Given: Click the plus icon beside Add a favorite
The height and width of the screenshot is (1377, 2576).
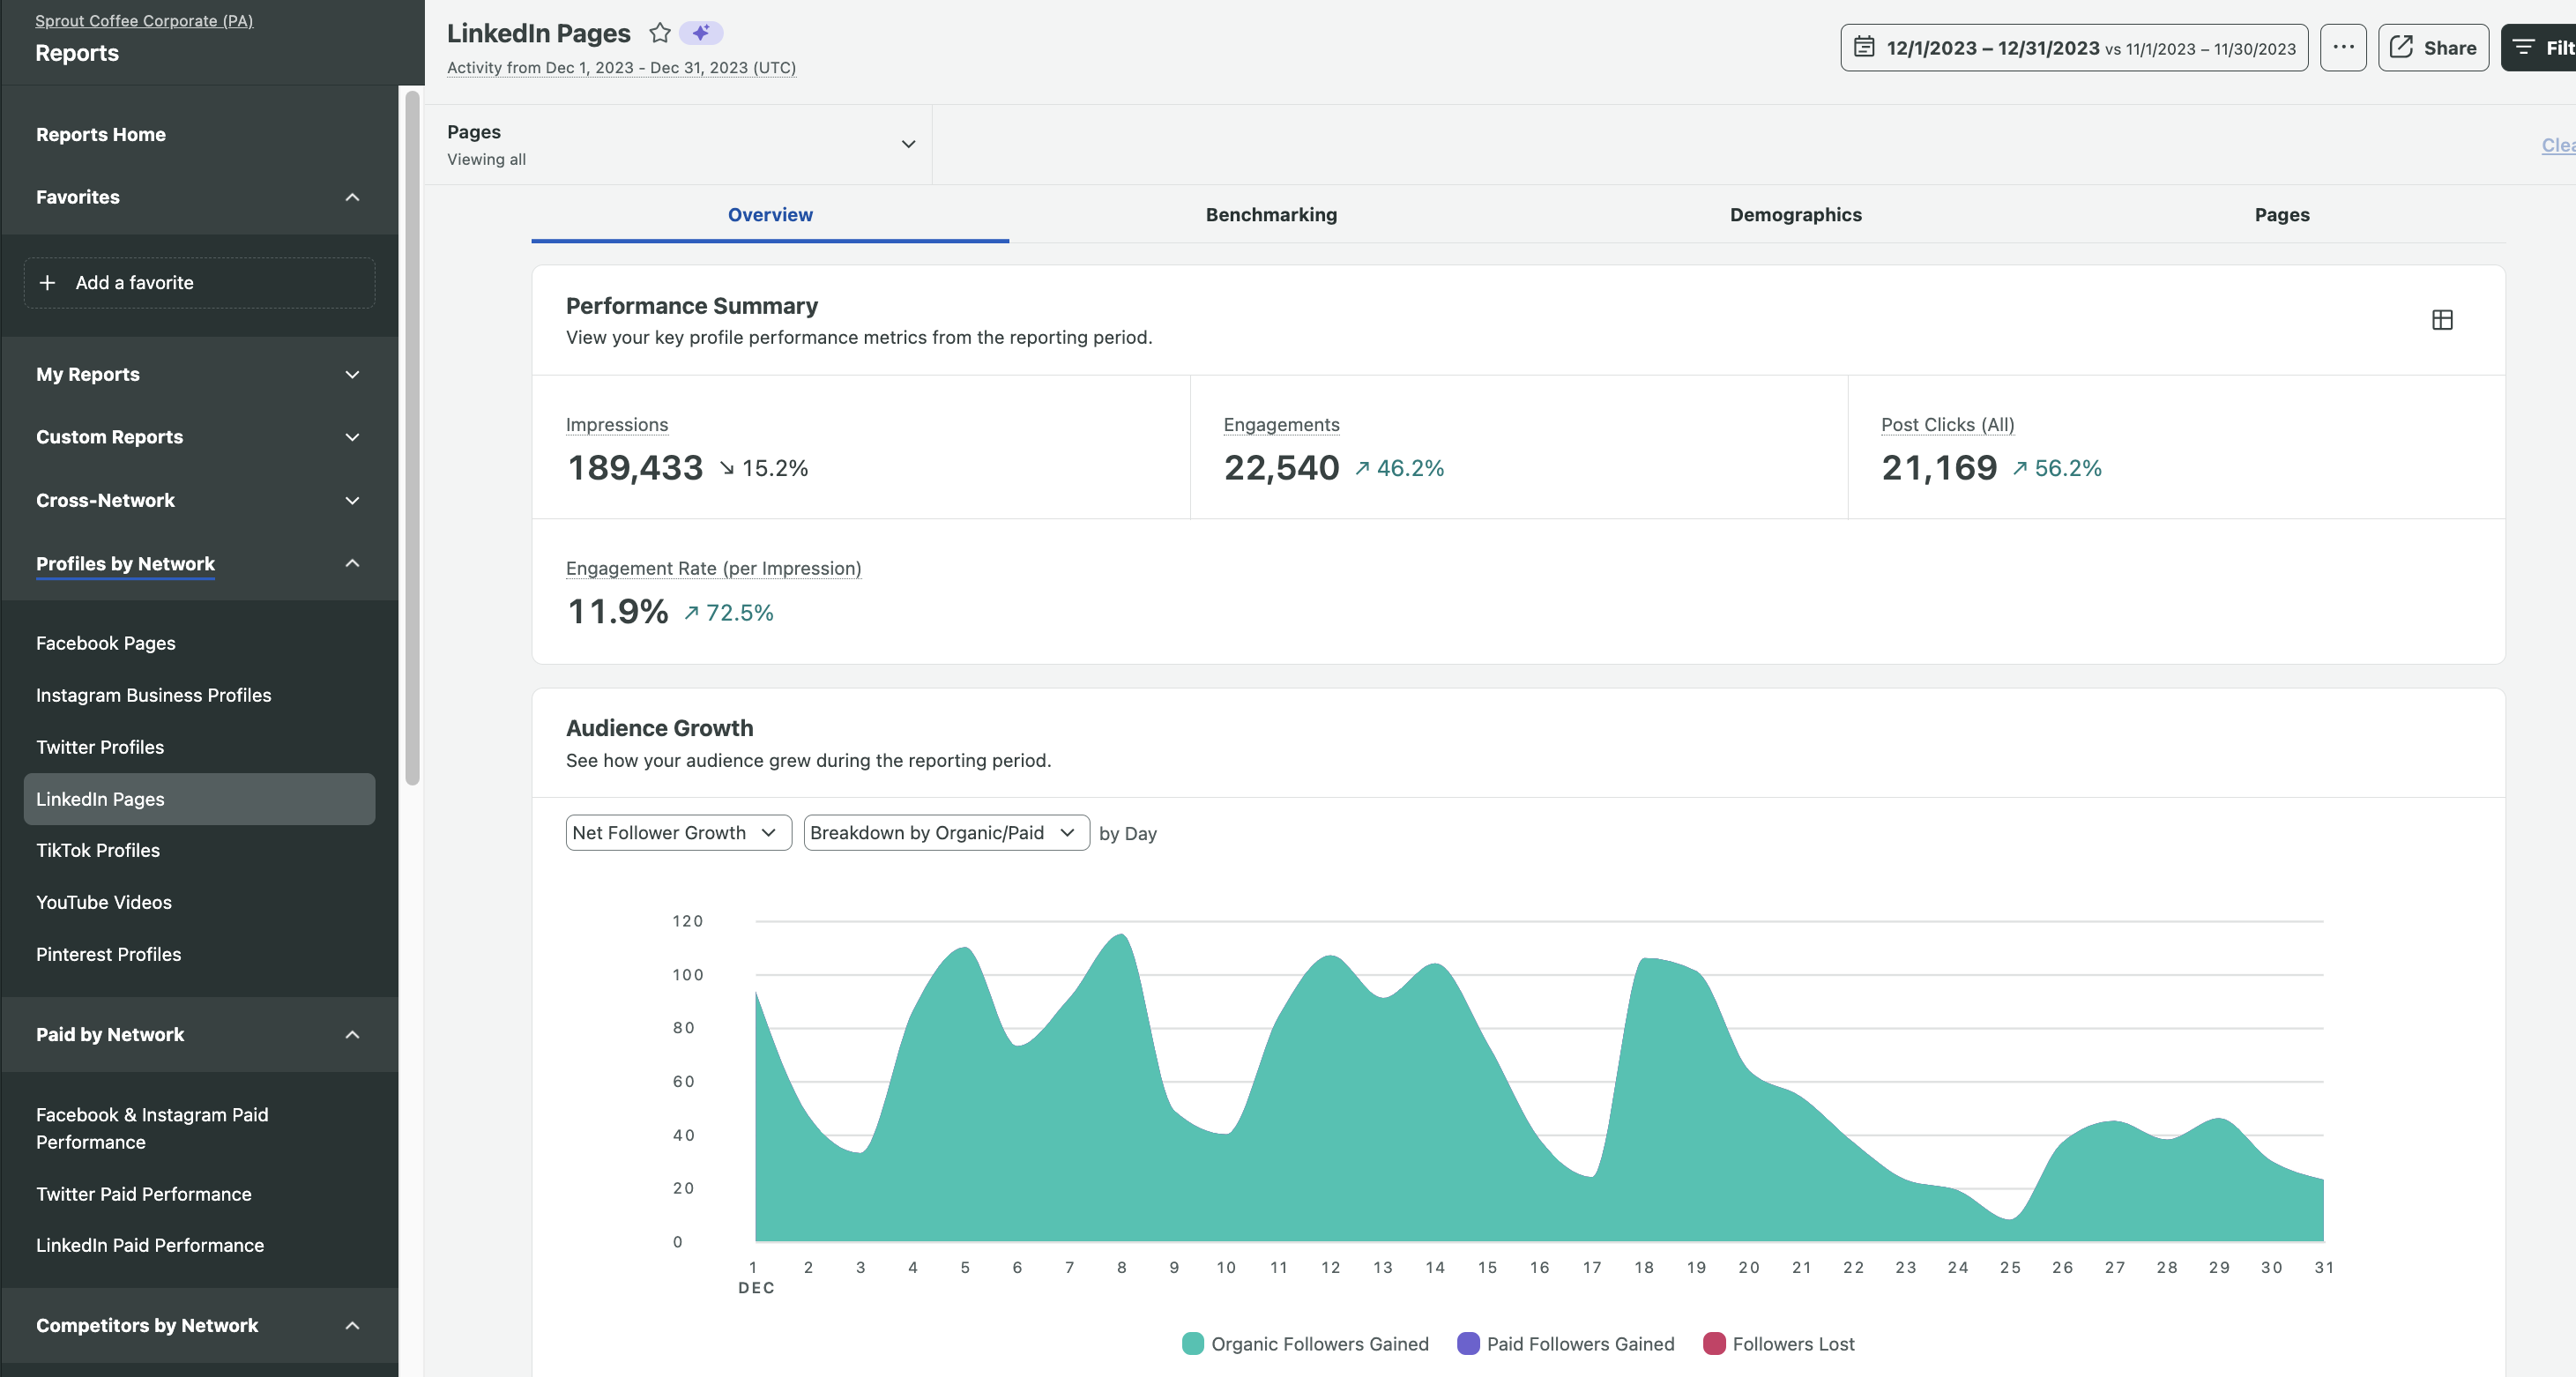Looking at the screenshot, I should pyautogui.click(x=47, y=283).
